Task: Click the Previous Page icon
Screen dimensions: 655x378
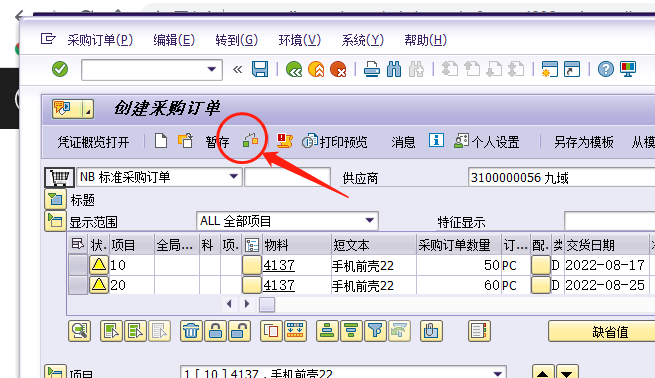Action: (x=472, y=69)
